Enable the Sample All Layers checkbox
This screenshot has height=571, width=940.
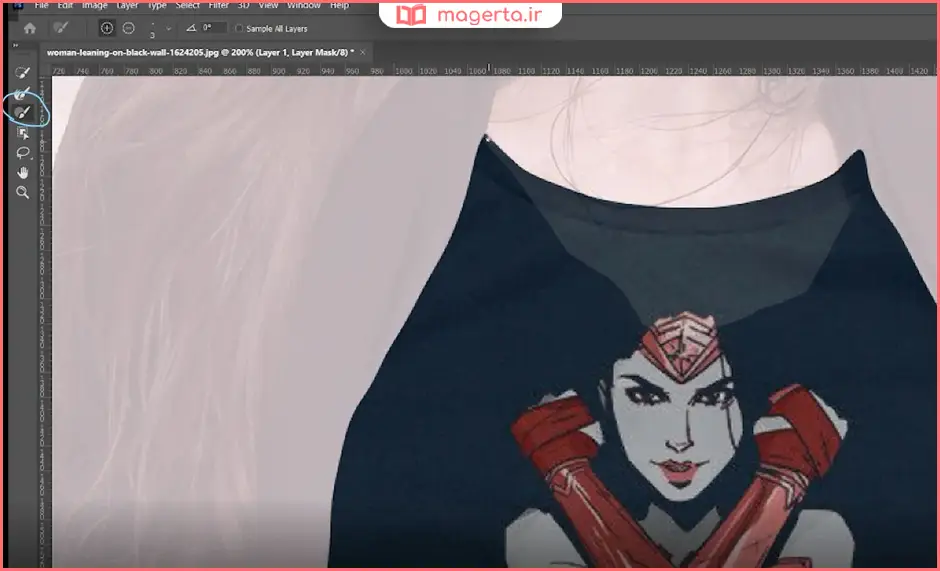point(239,28)
